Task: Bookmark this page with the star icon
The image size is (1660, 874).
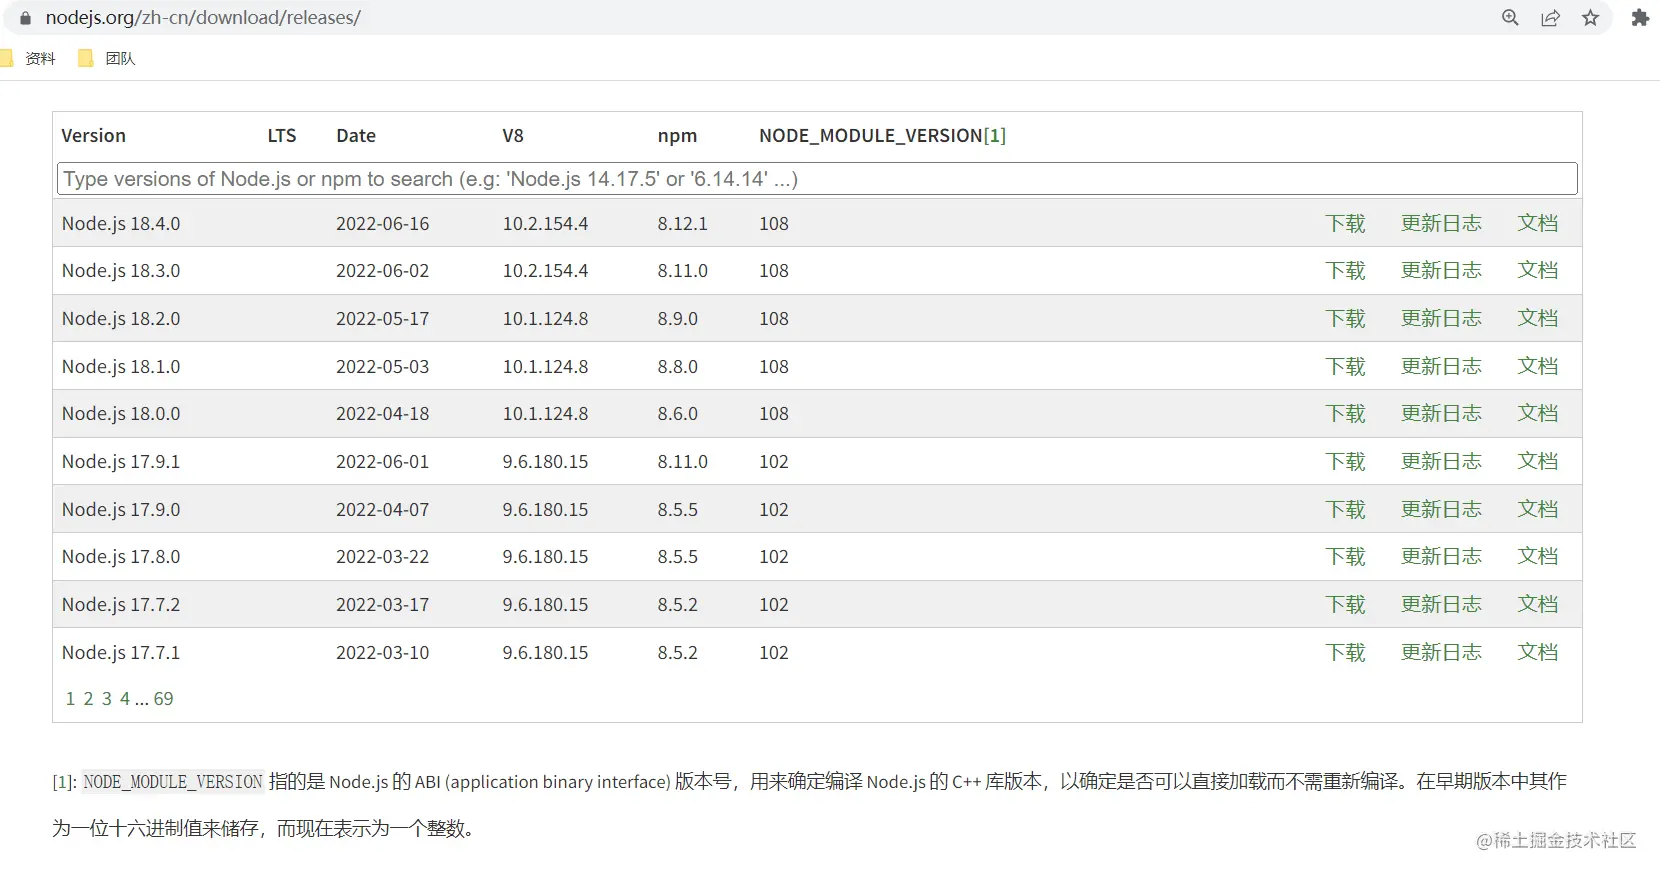Action: 1590,18
